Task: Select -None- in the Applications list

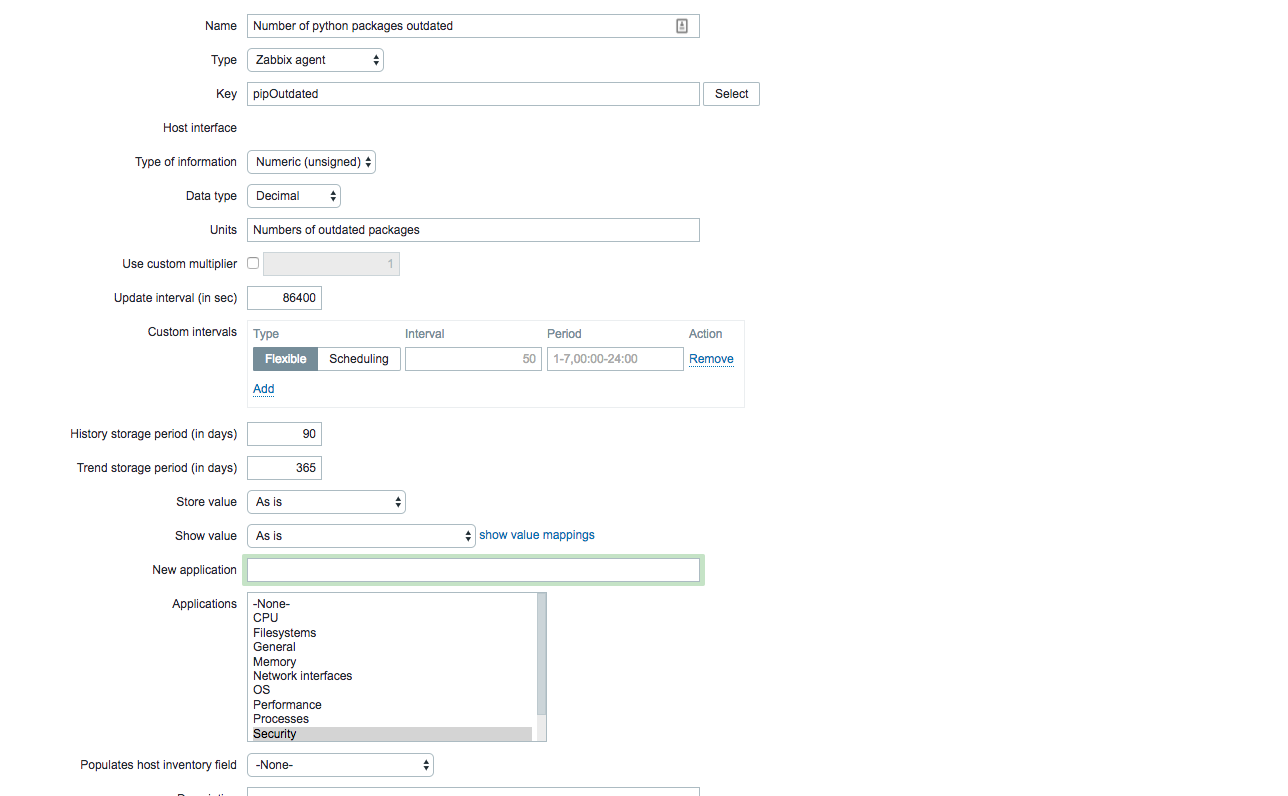Action: (392, 604)
